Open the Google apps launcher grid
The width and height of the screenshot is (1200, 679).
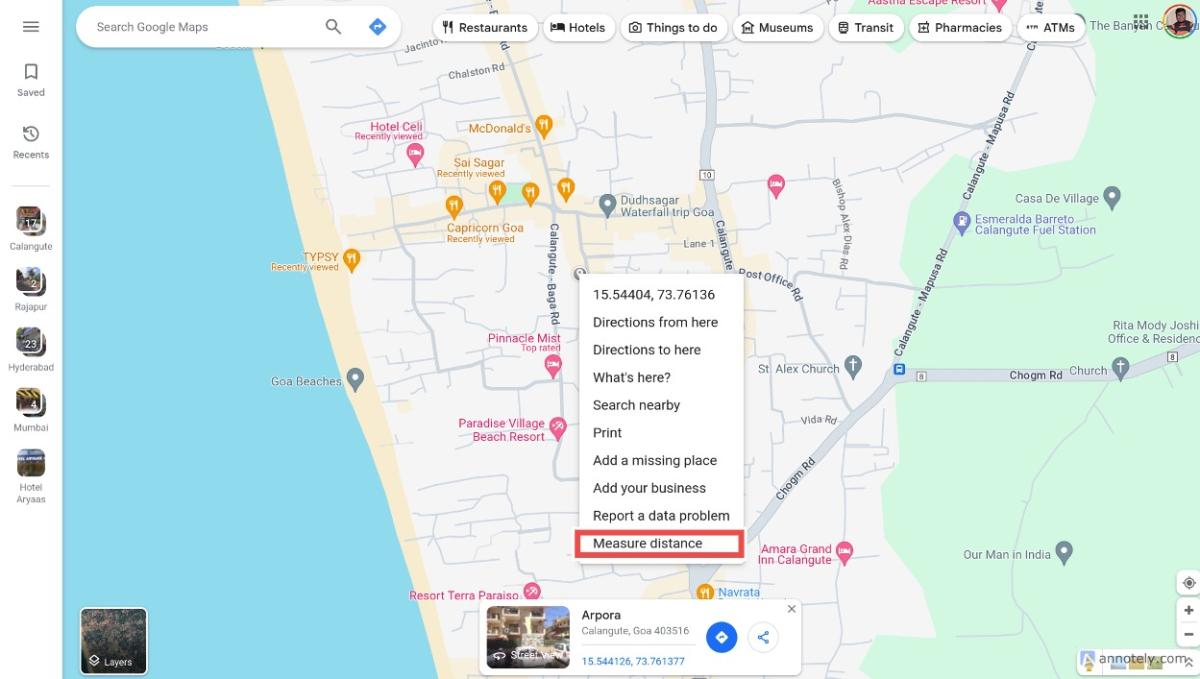tap(1139, 21)
